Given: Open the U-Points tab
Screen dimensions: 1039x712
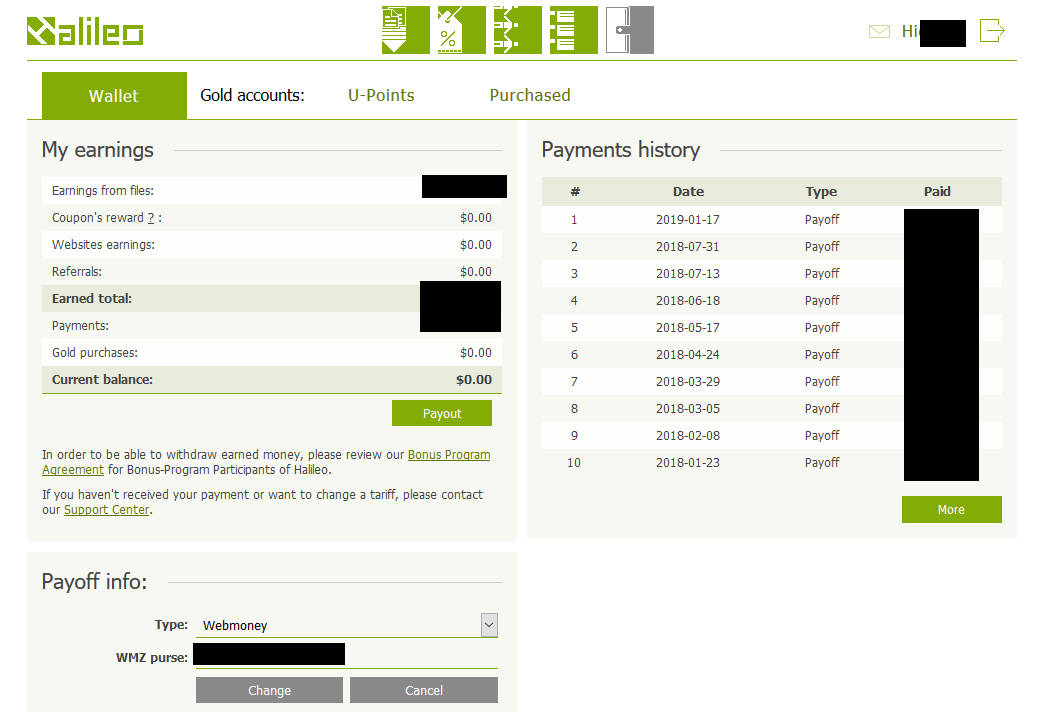Looking at the screenshot, I should 381,96.
